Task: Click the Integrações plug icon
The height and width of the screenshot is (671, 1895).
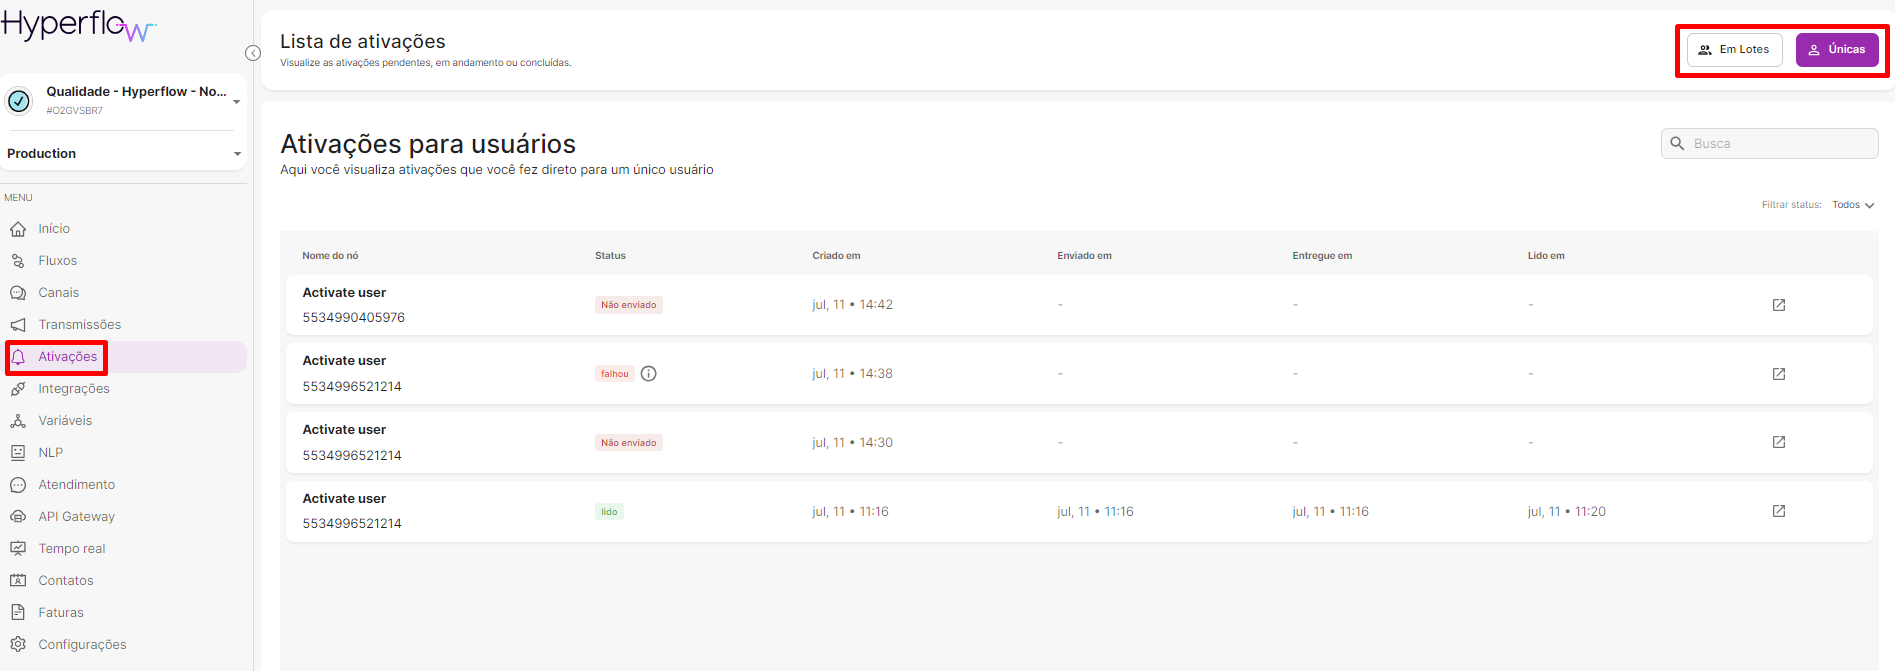Action: tap(18, 389)
